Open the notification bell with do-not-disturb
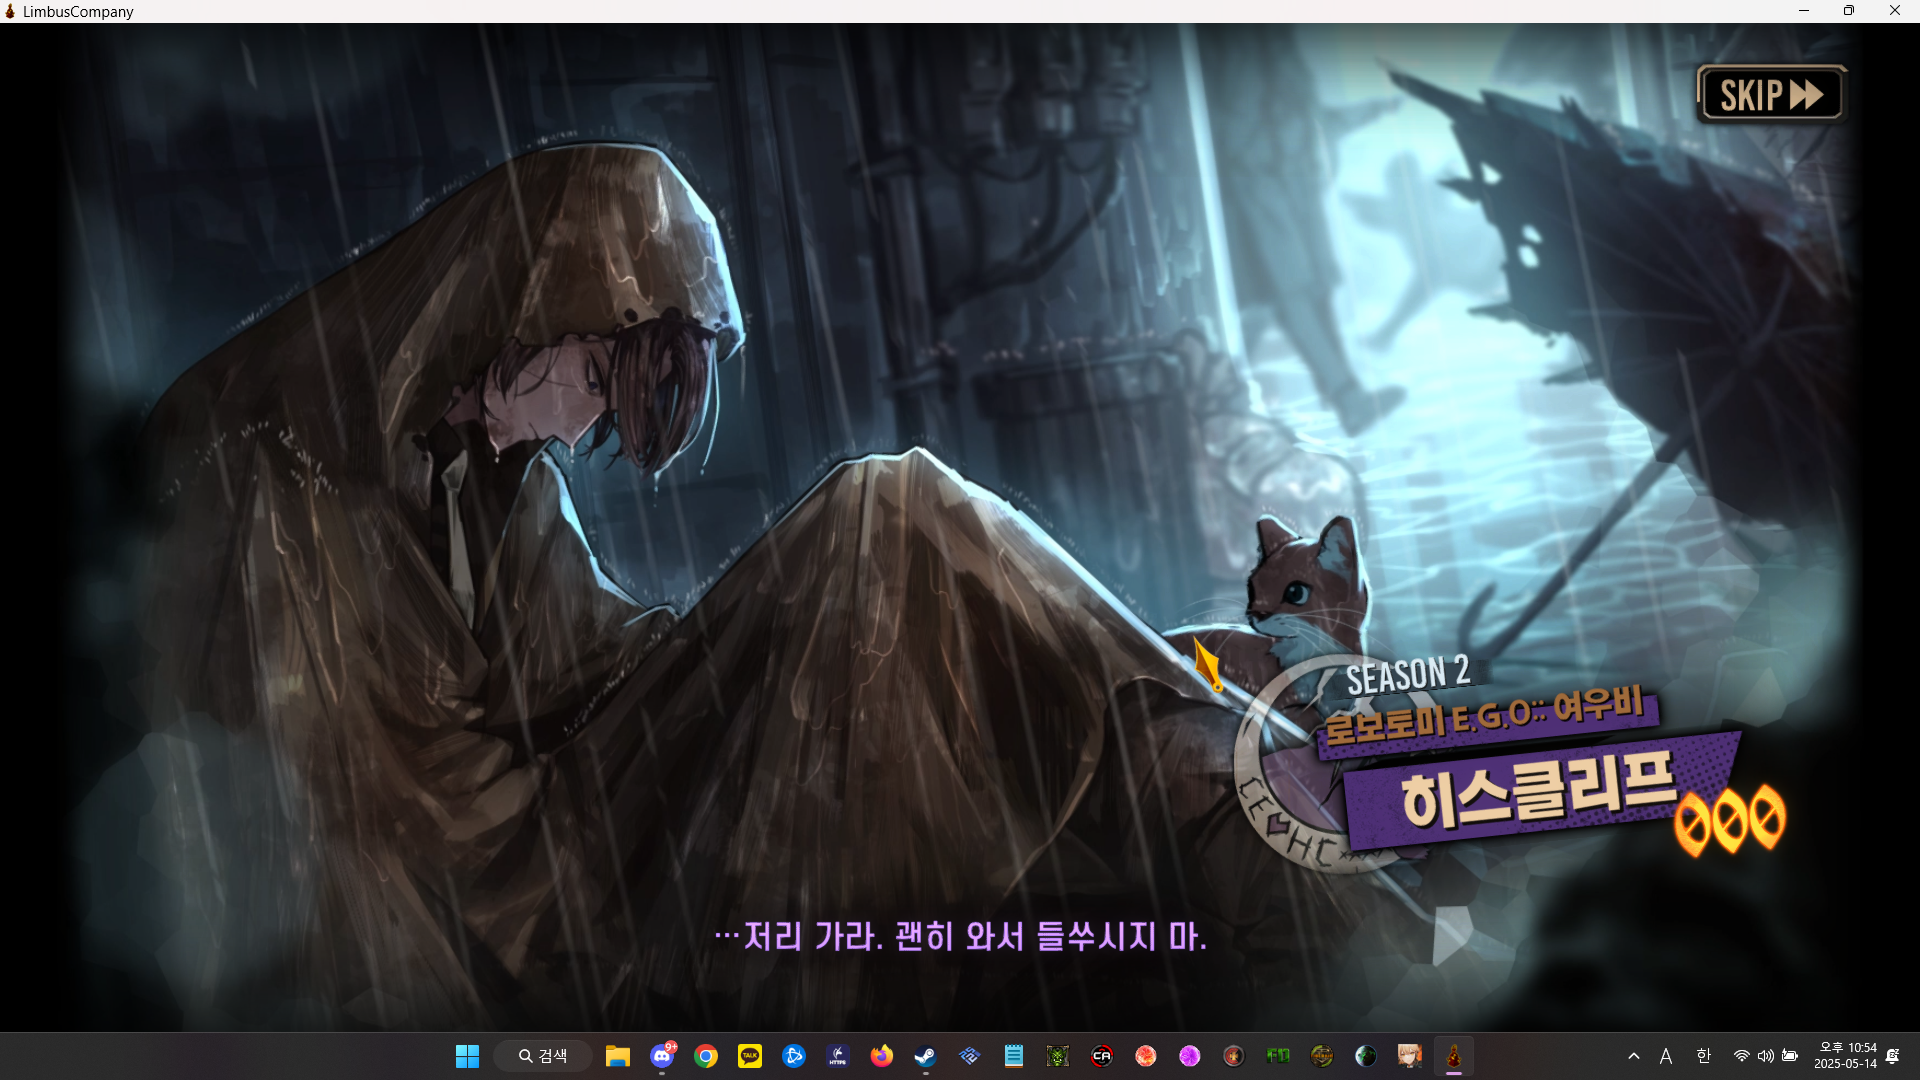This screenshot has height=1080, width=1920. click(x=1893, y=1056)
